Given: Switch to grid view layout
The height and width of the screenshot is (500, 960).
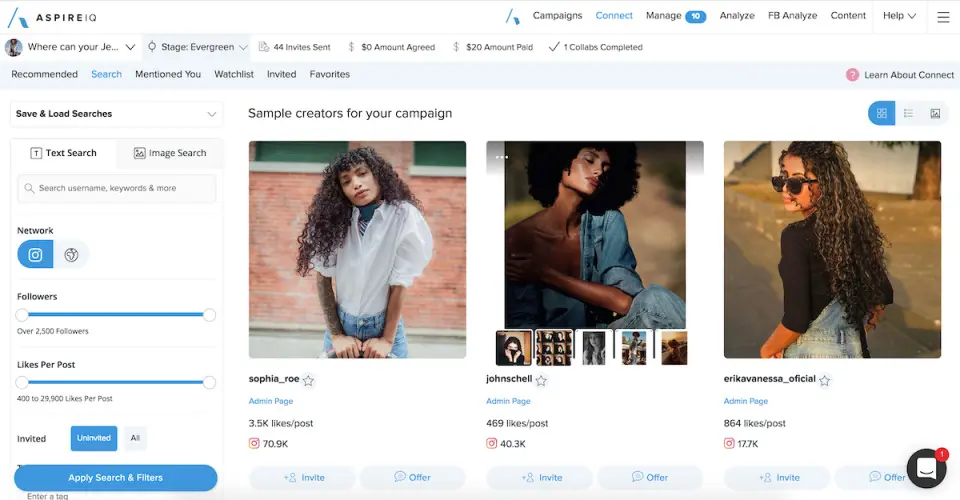Looking at the screenshot, I should [x=881, y=114].
